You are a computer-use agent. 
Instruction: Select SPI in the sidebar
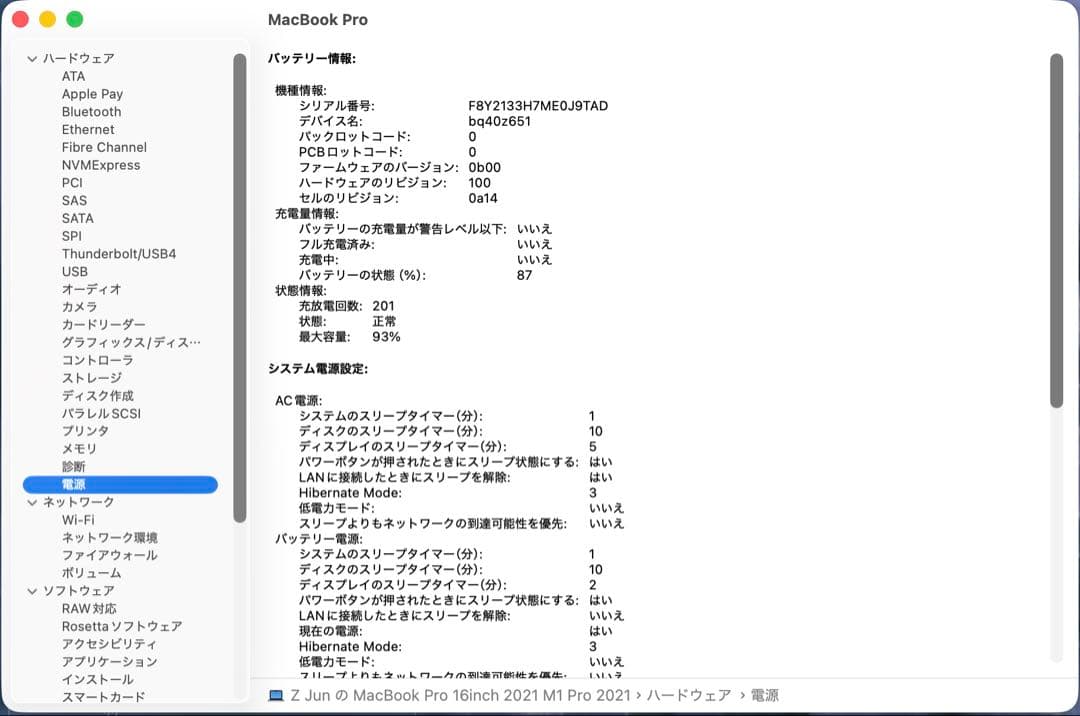[72, 236]
